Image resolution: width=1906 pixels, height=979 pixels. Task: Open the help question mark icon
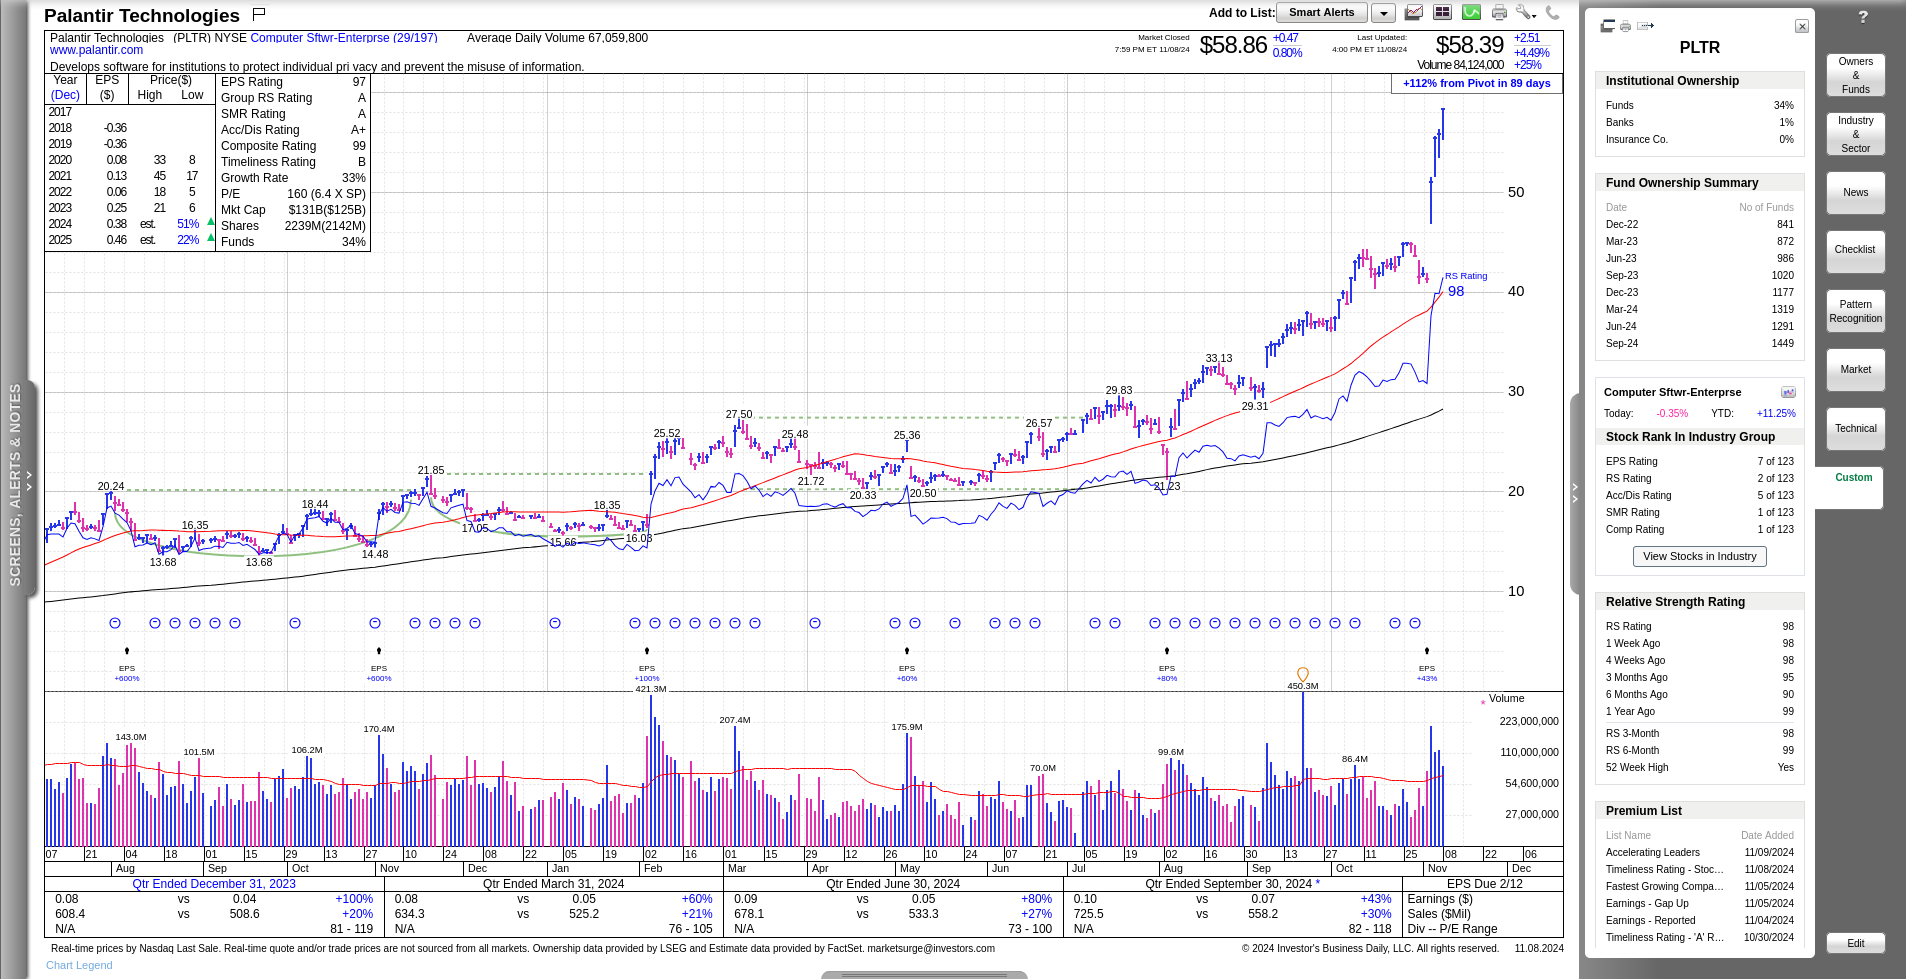1863,17
